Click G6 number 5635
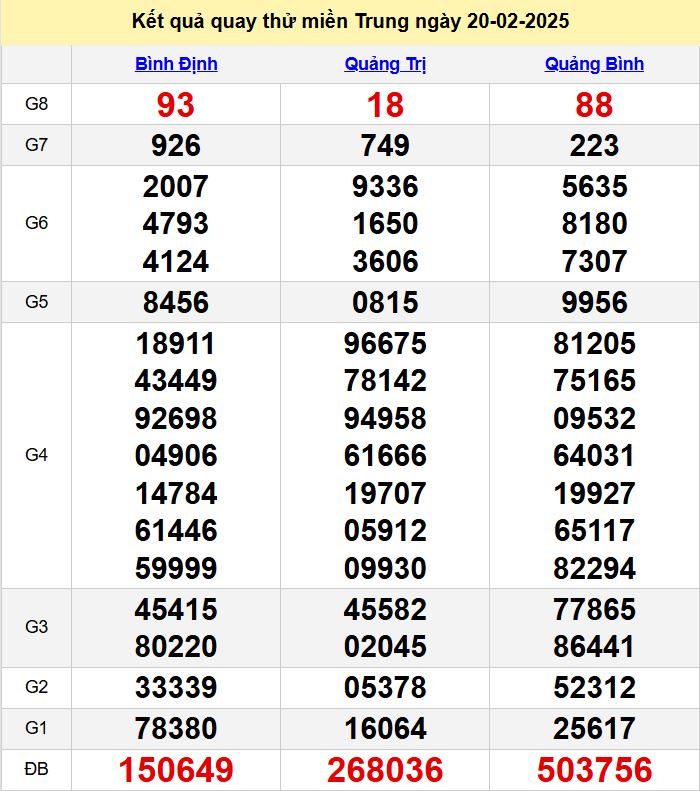This screenshot has height=791, width=700. click(594, 187)
